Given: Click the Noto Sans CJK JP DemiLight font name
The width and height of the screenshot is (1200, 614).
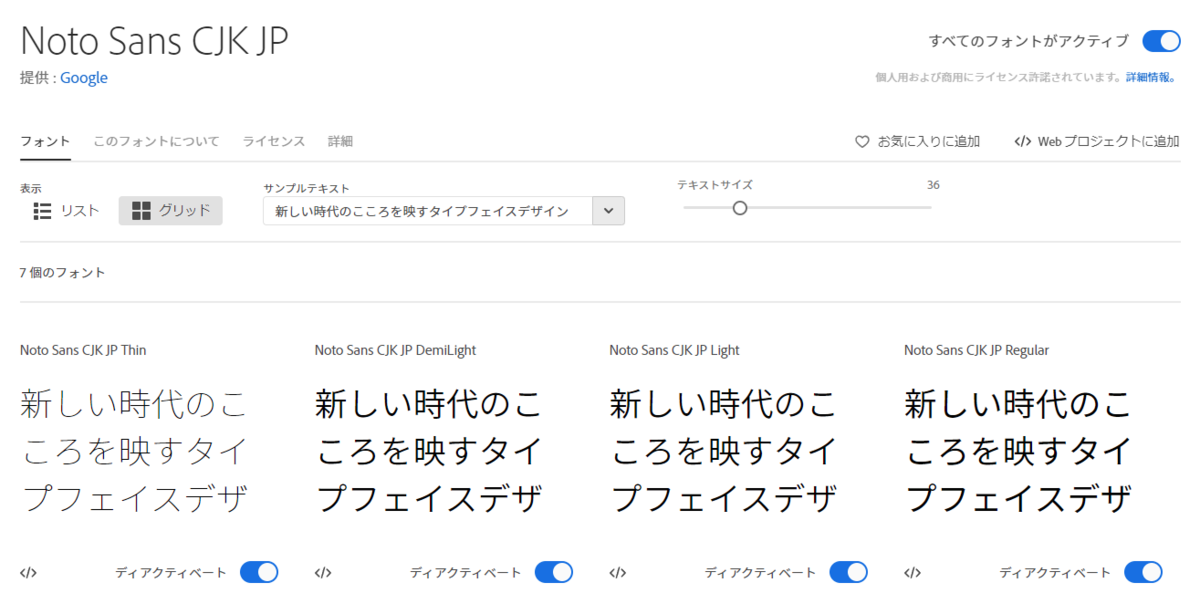Looking at the screenshot, I should (396, 350).
